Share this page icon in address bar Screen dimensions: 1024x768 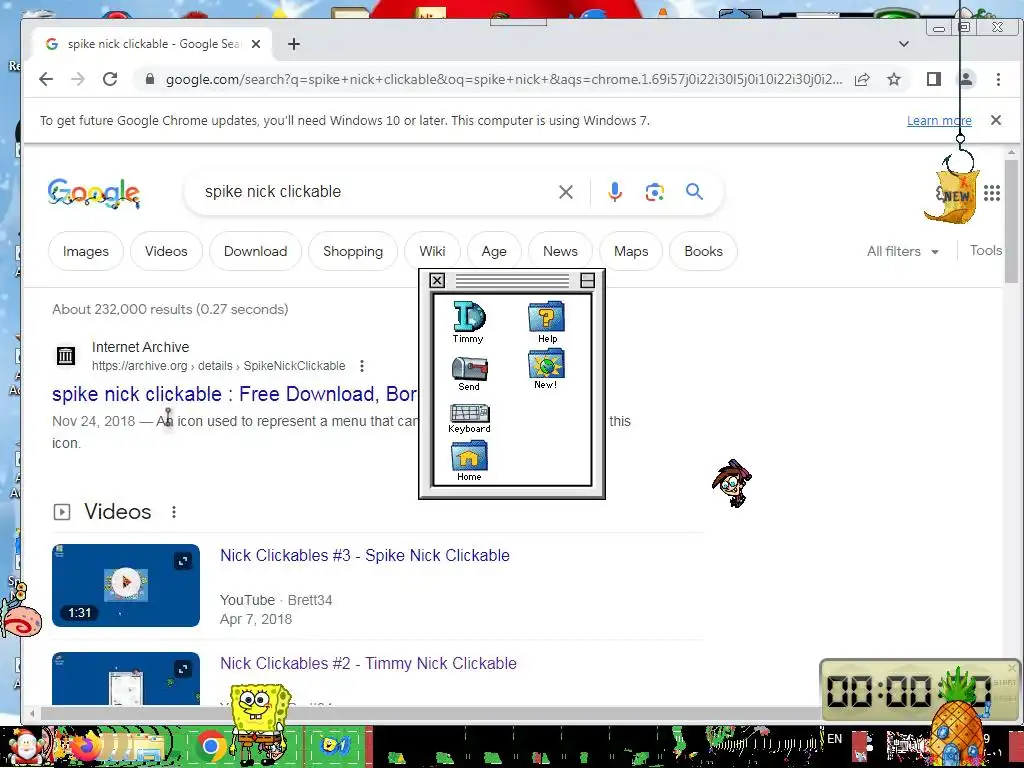pos(862,80)
